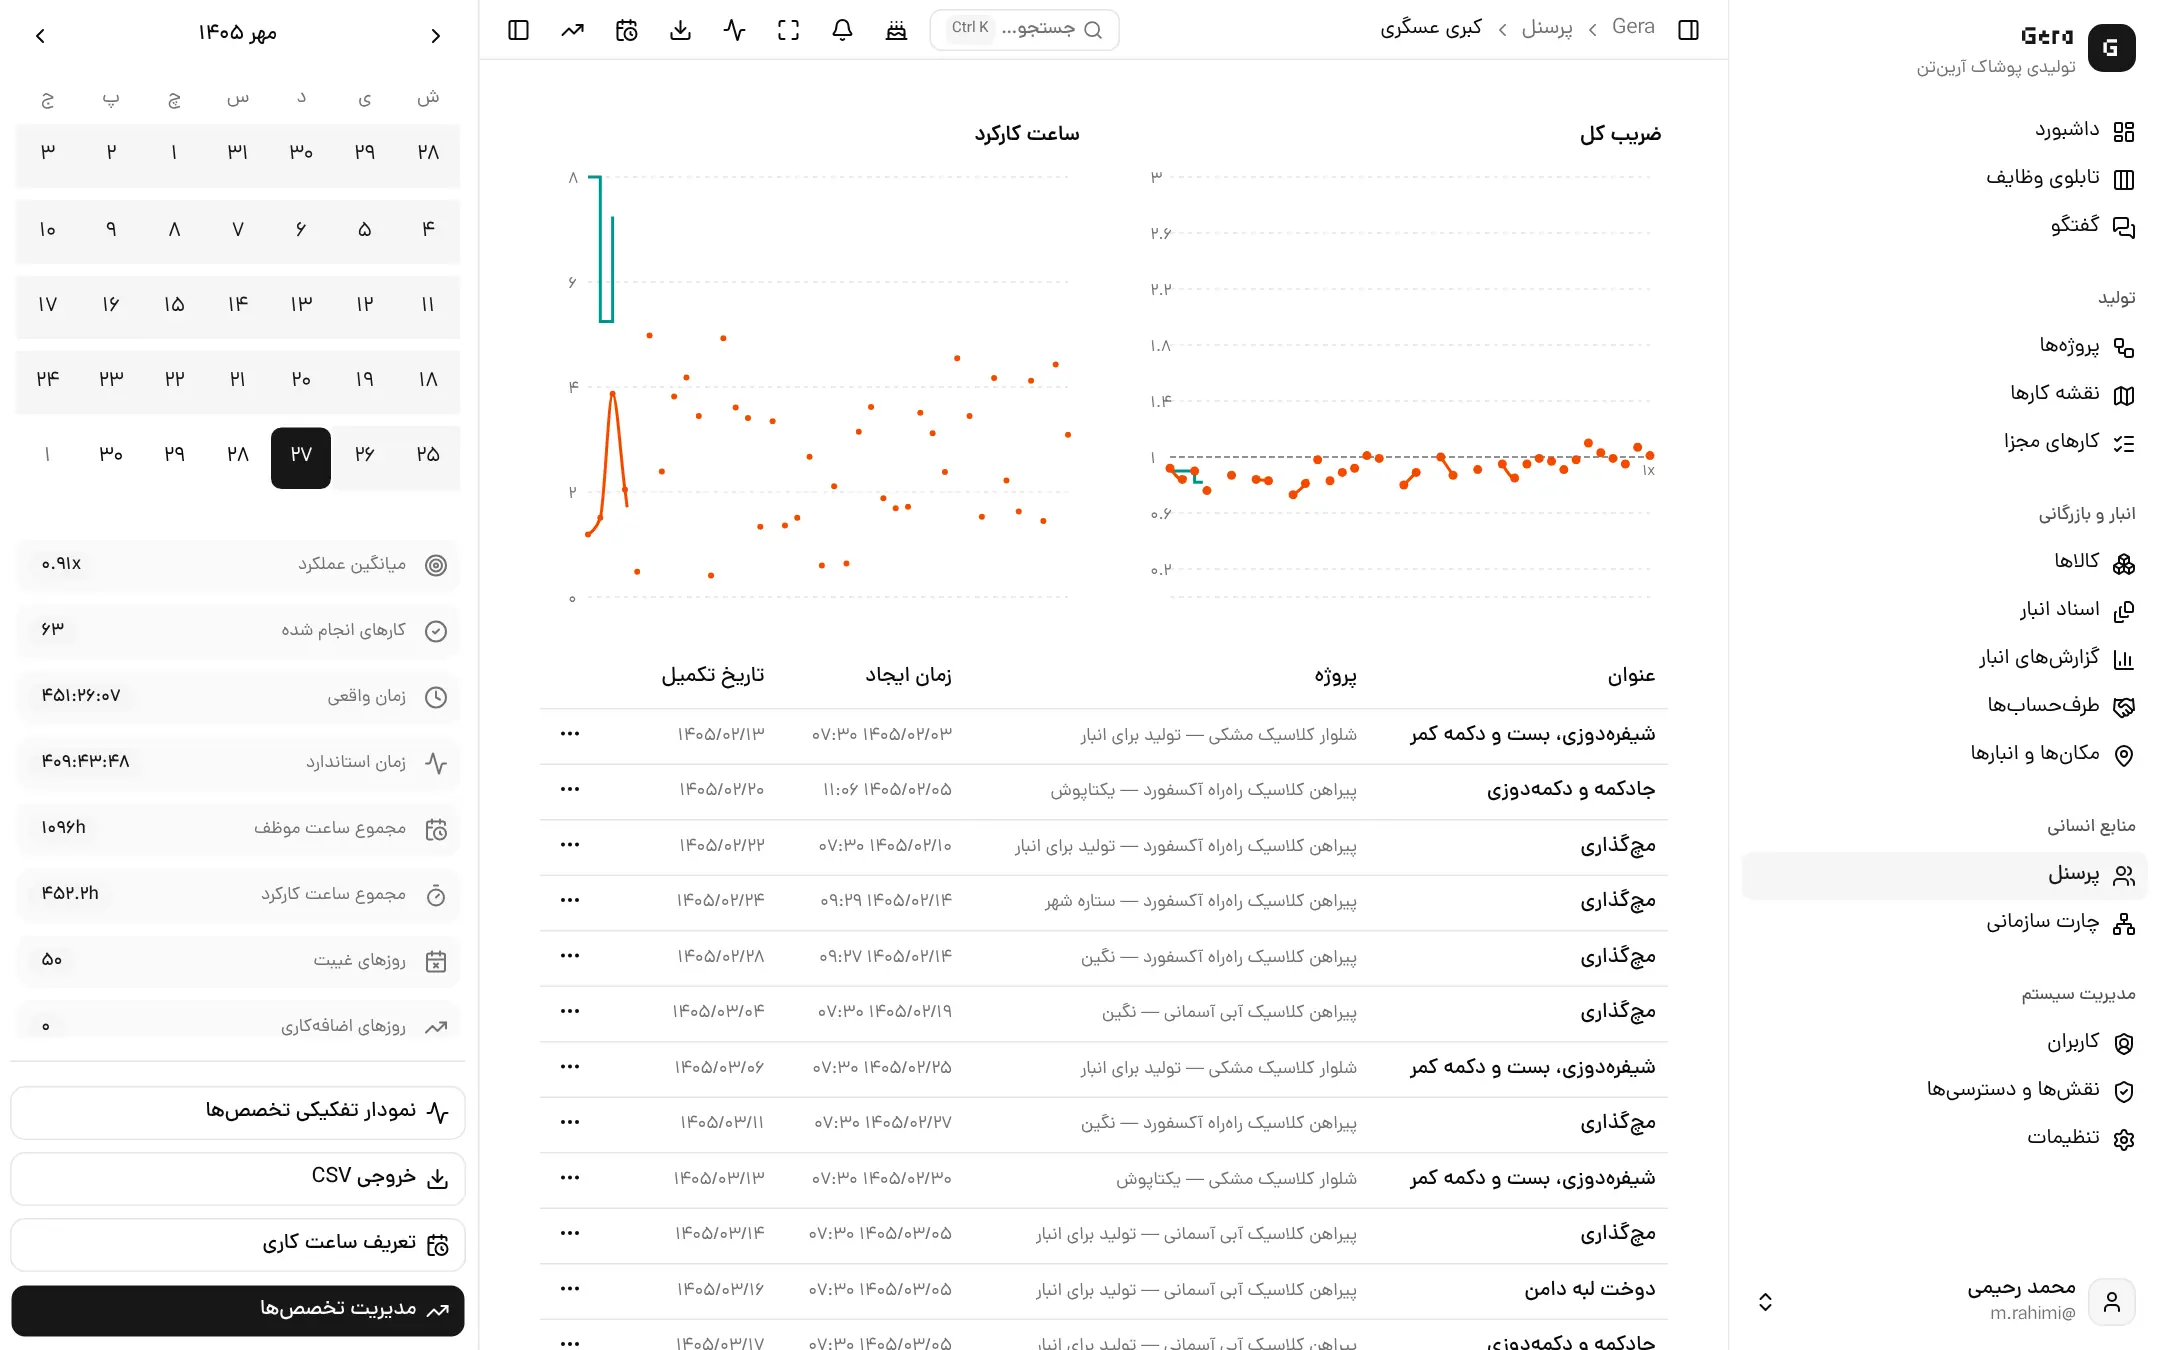Expand the محمد رحیمی account switcher chevrons
This screenshot has width=2160, height=1350.
tap(1765, 1301)
